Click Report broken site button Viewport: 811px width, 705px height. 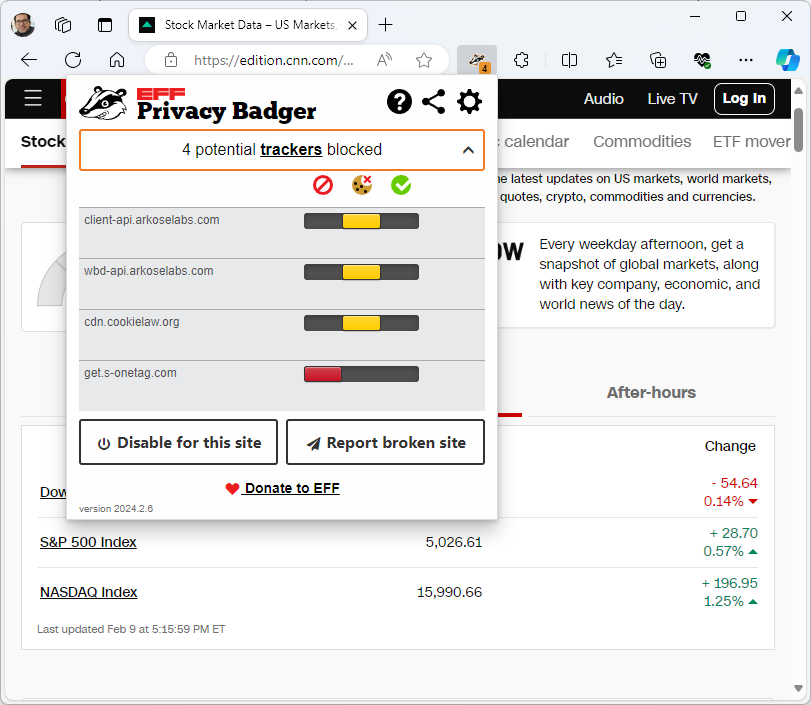click(x=385, y=442)
